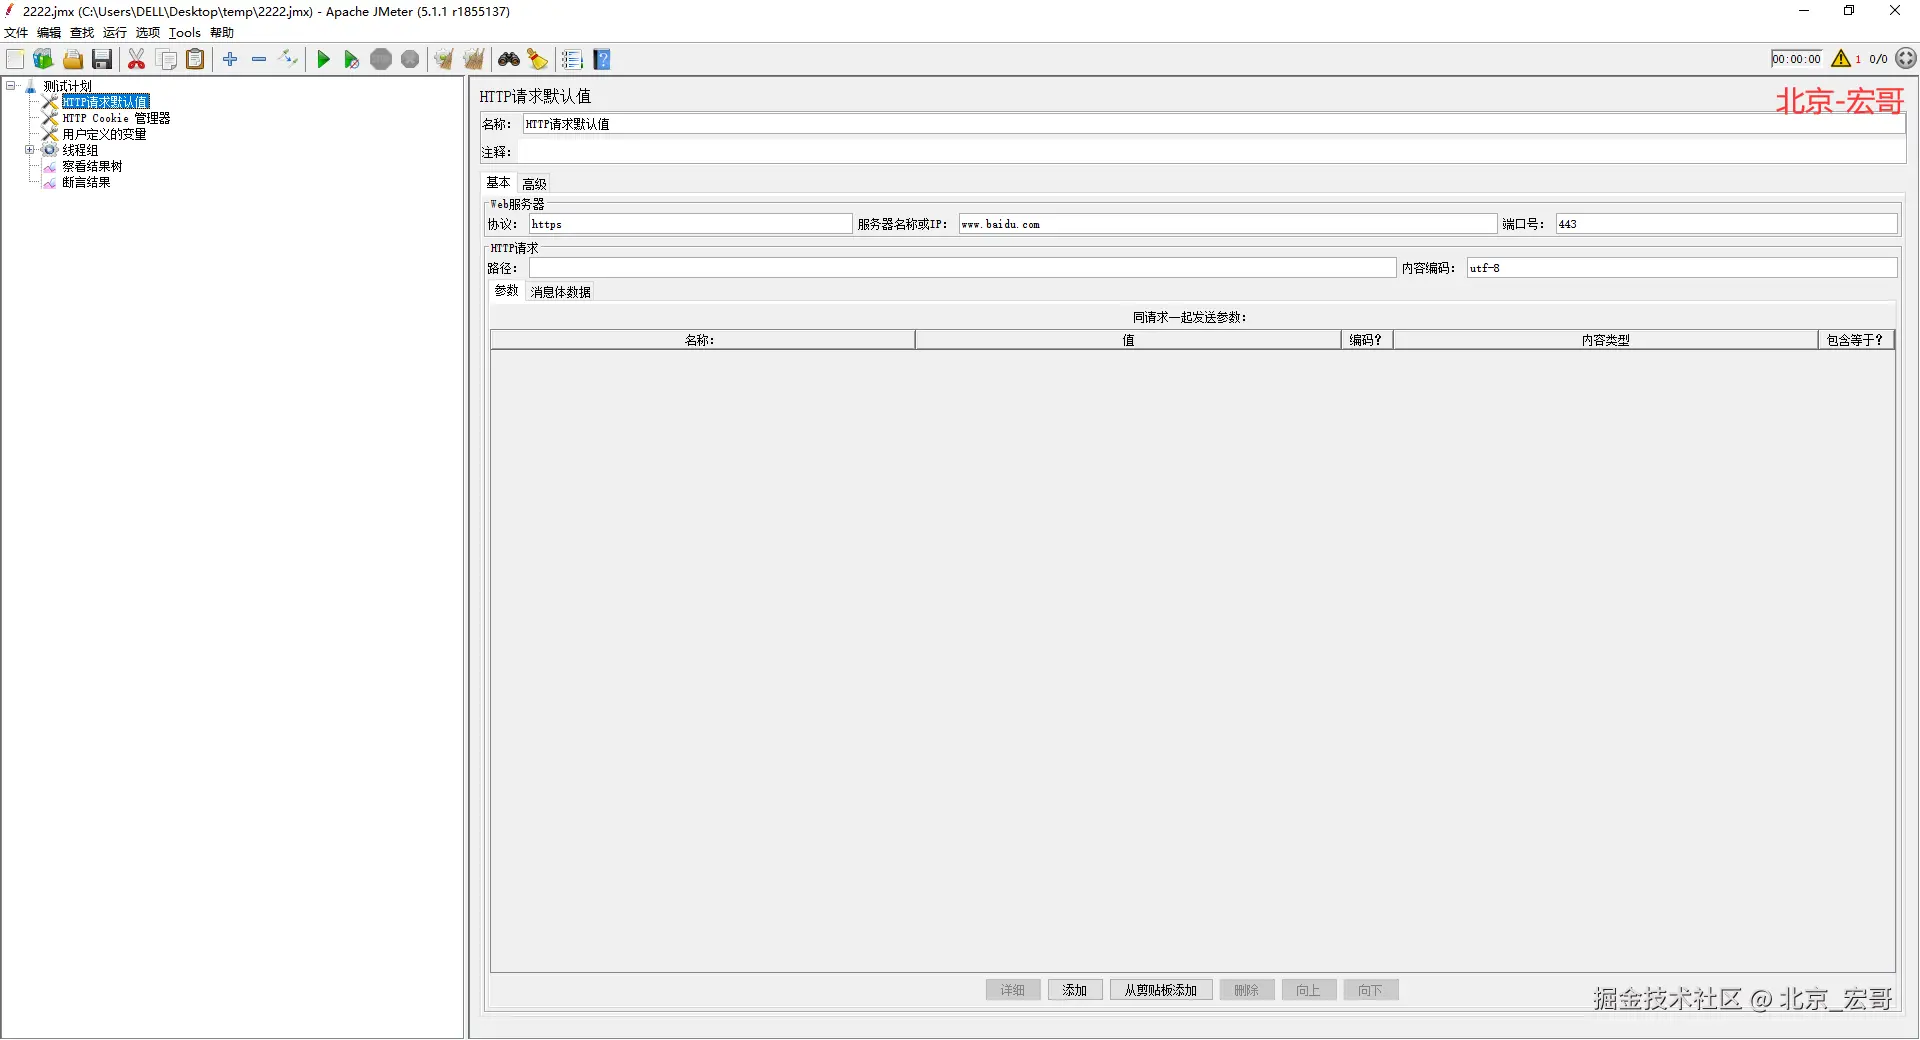Open the 编辑 menu
This screenshot has width=1920, height=1040.
pyautogui.click(x=49, y=33)
